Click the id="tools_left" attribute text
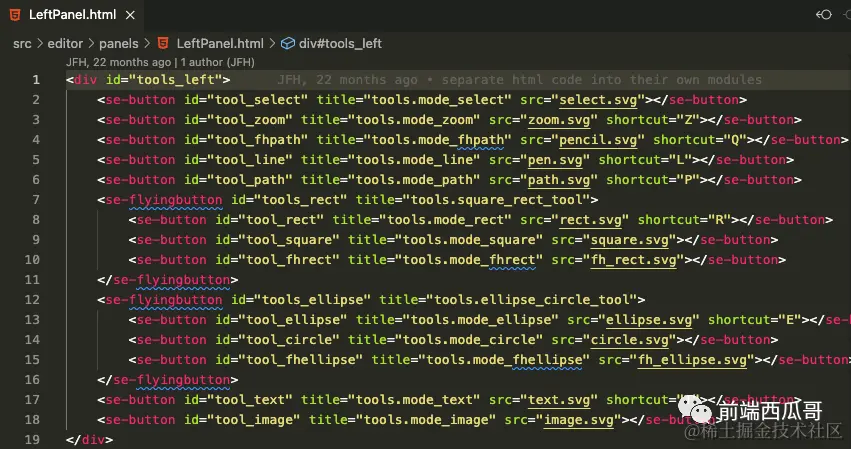The width and height of the screenshot is (851, 449). click(x=164, y=80)
